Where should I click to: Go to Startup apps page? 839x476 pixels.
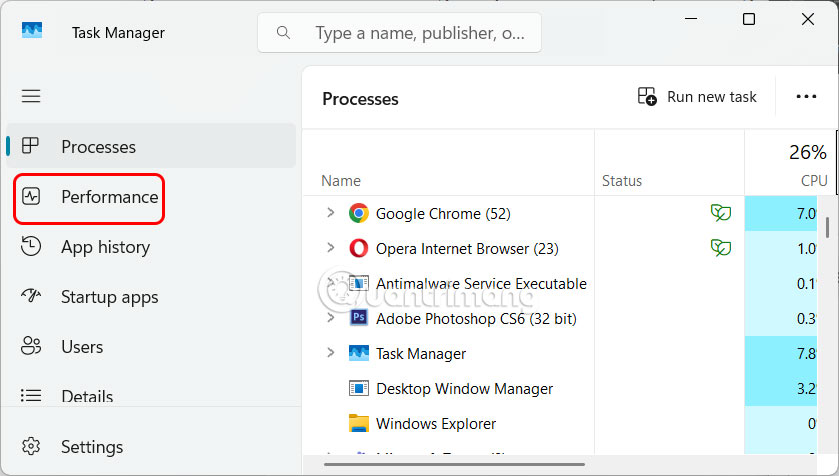pyautogui.click(x=151, y=296)
